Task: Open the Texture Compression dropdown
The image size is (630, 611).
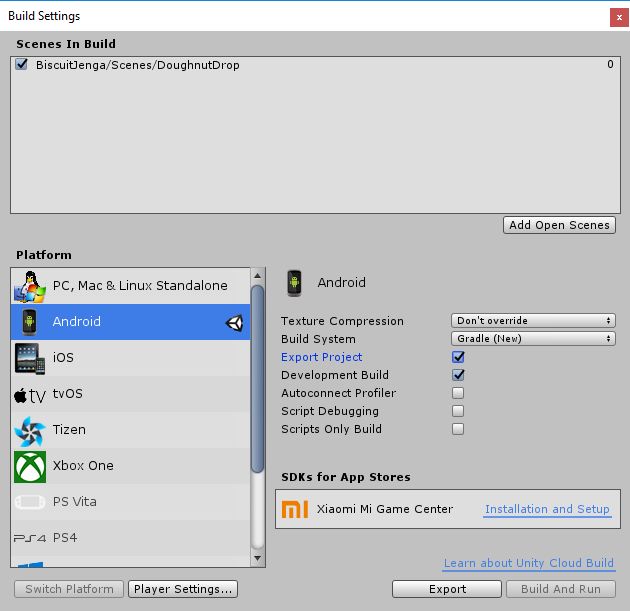Action: [x=533, y=321]
